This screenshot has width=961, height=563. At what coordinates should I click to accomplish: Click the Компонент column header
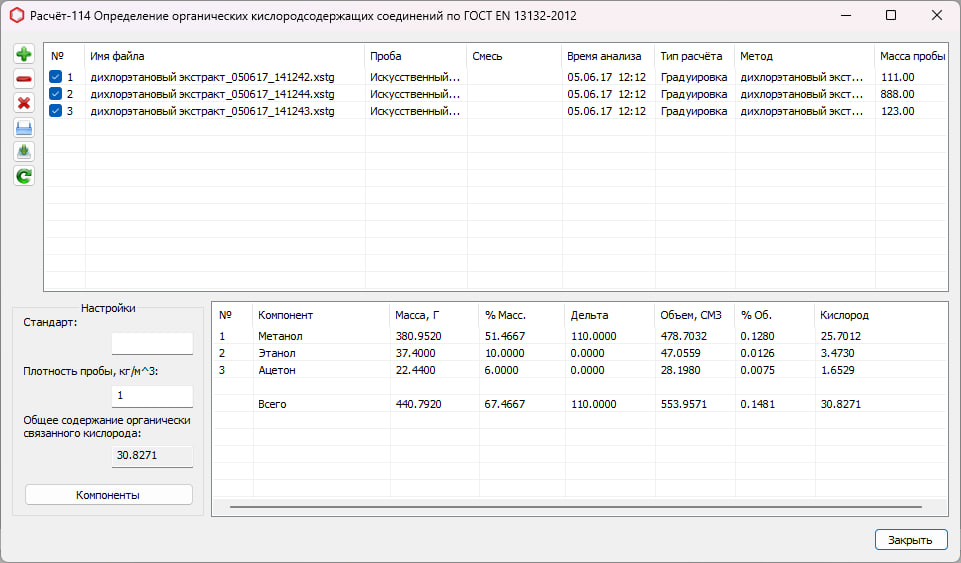click(x=321, y=315)
